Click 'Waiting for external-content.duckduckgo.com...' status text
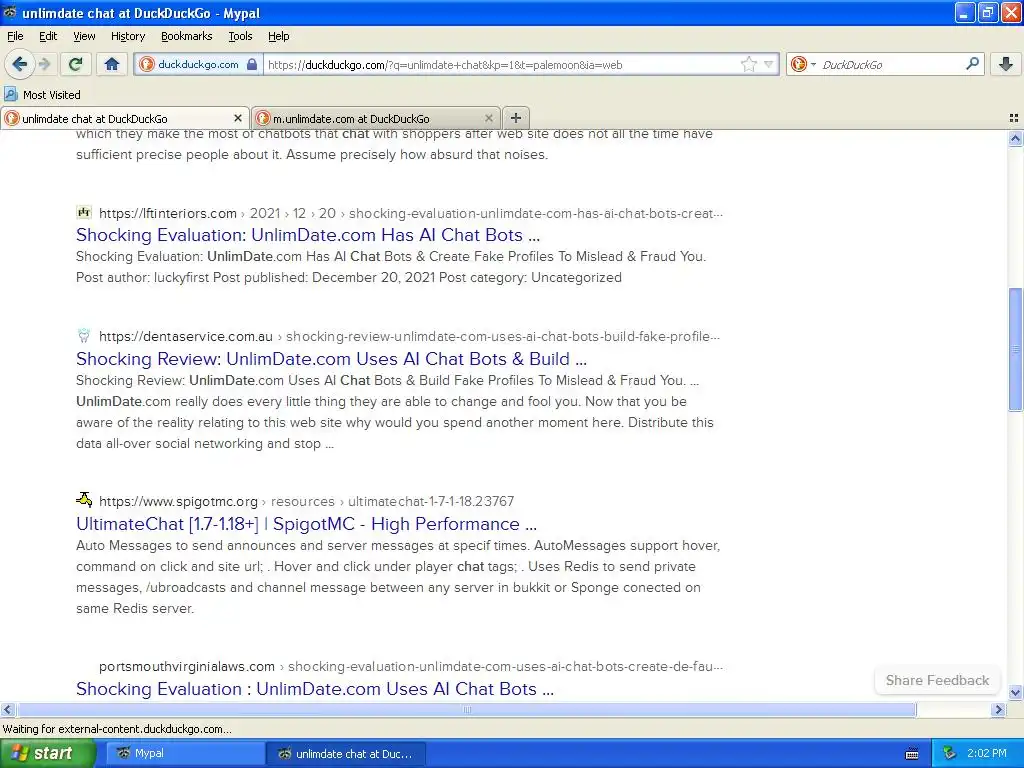The width and height of the screenshot is (1024, 768). (x=118, y=729)
